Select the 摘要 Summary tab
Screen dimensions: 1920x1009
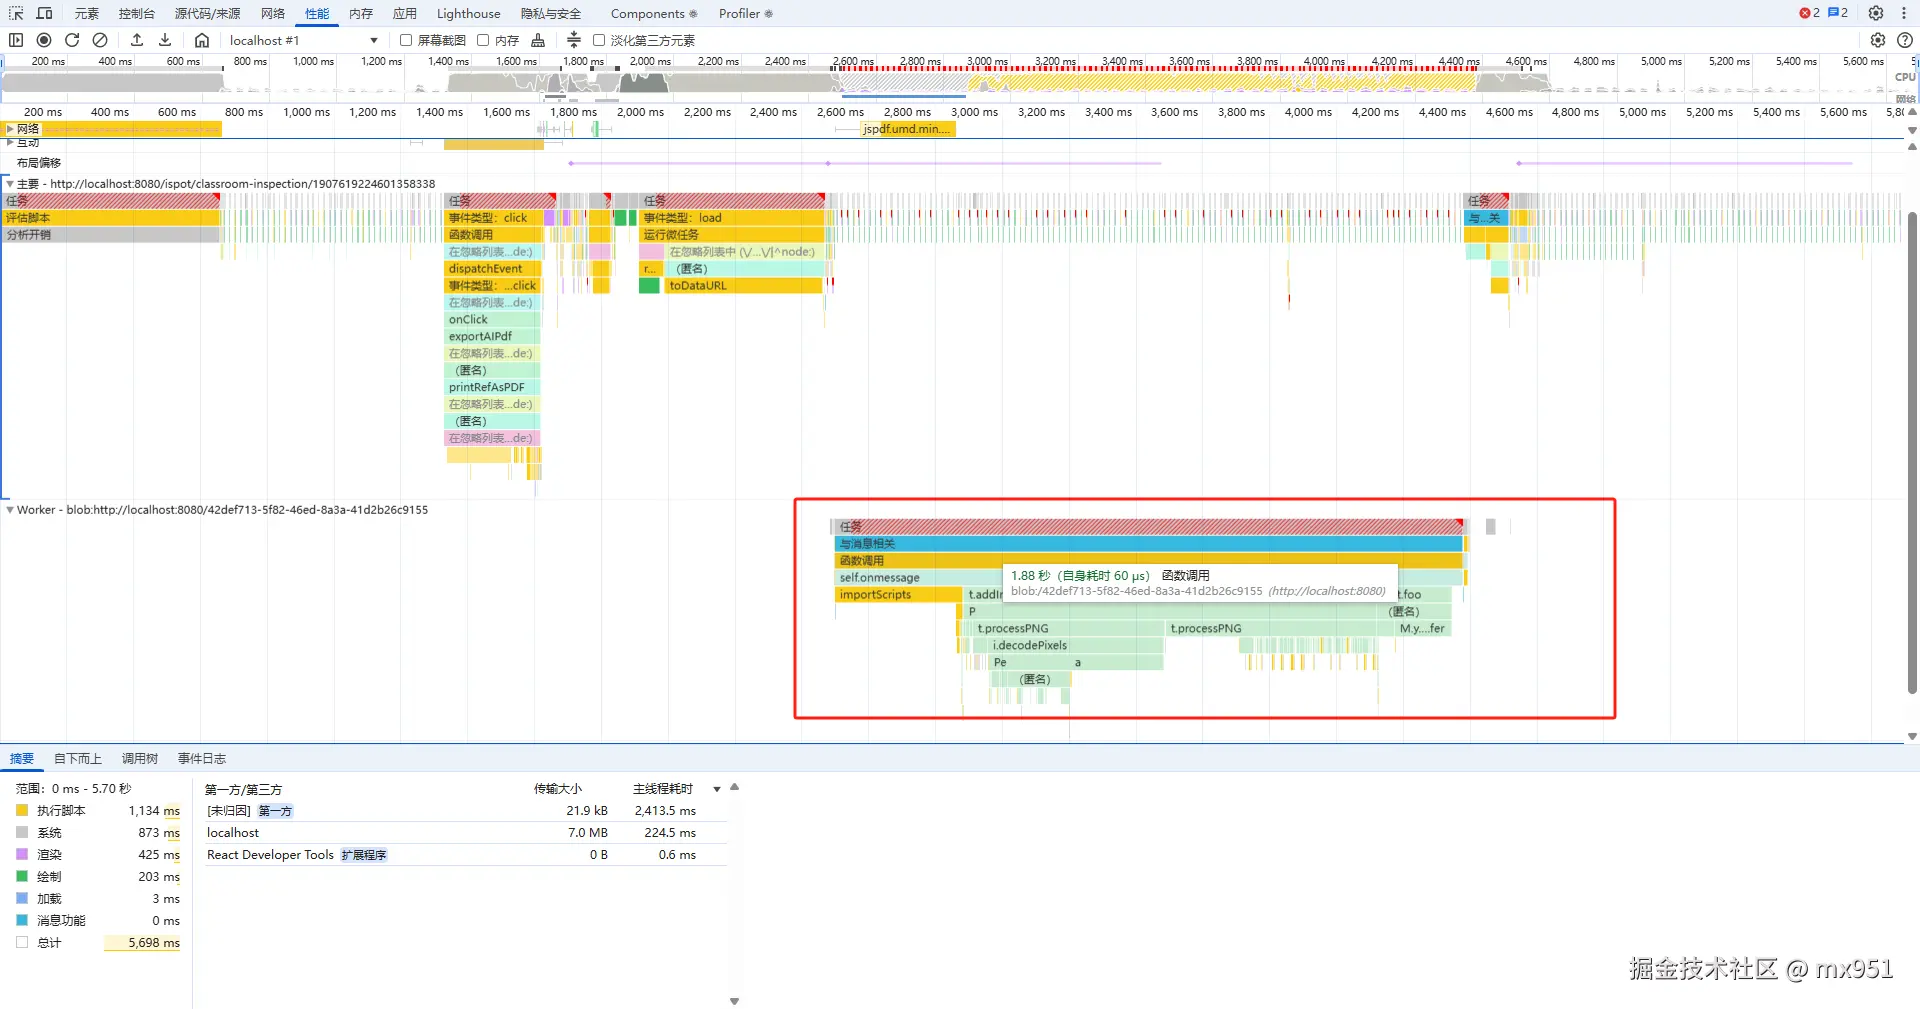22,759
